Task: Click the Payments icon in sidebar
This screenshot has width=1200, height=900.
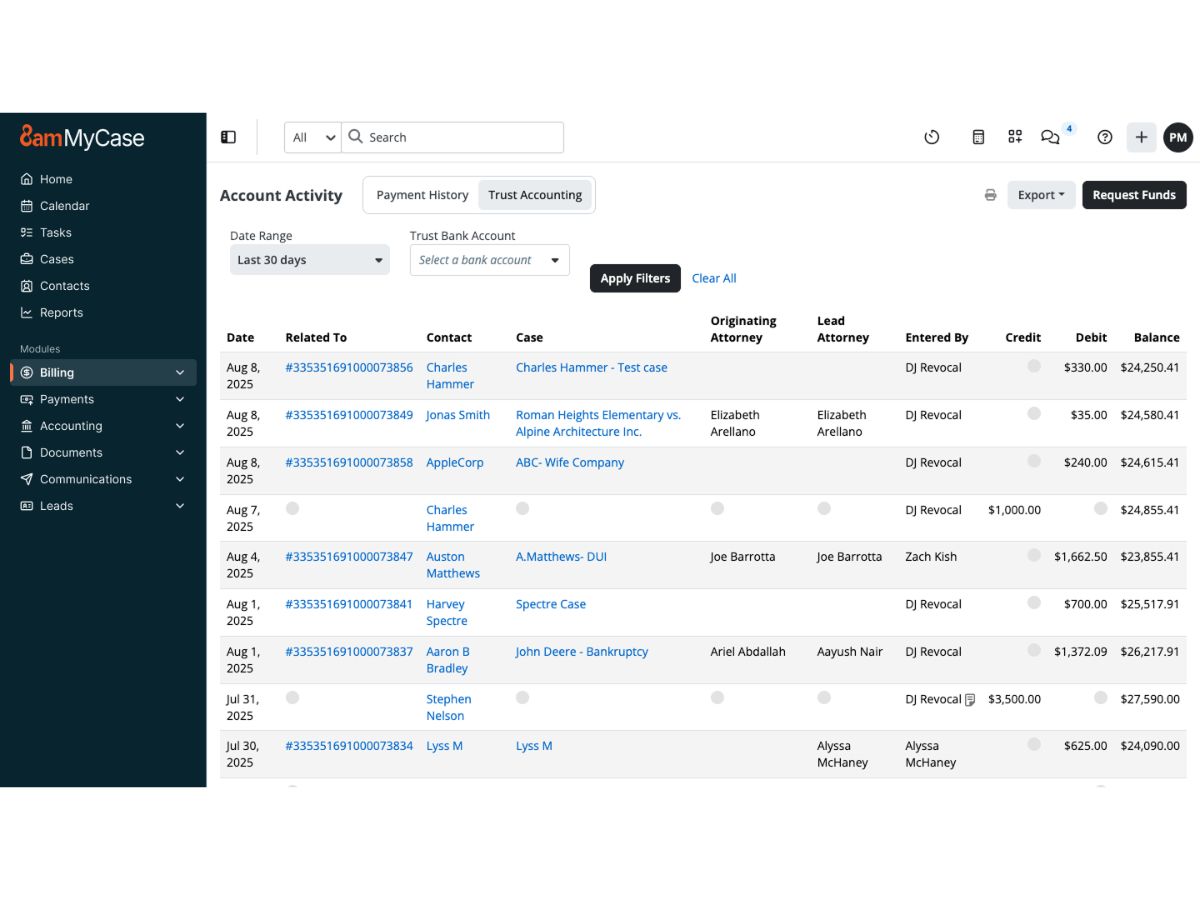Action: point(27,399)
